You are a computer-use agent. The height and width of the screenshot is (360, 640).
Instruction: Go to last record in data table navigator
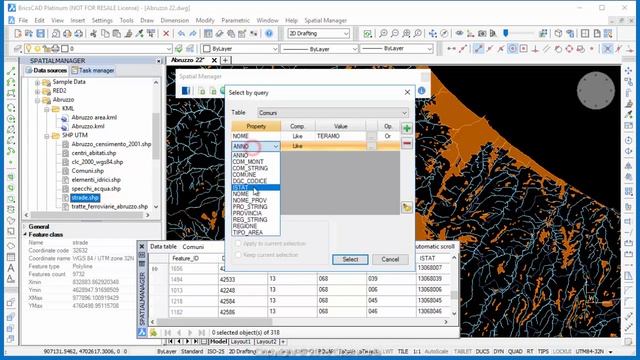(x=201, y=333)
